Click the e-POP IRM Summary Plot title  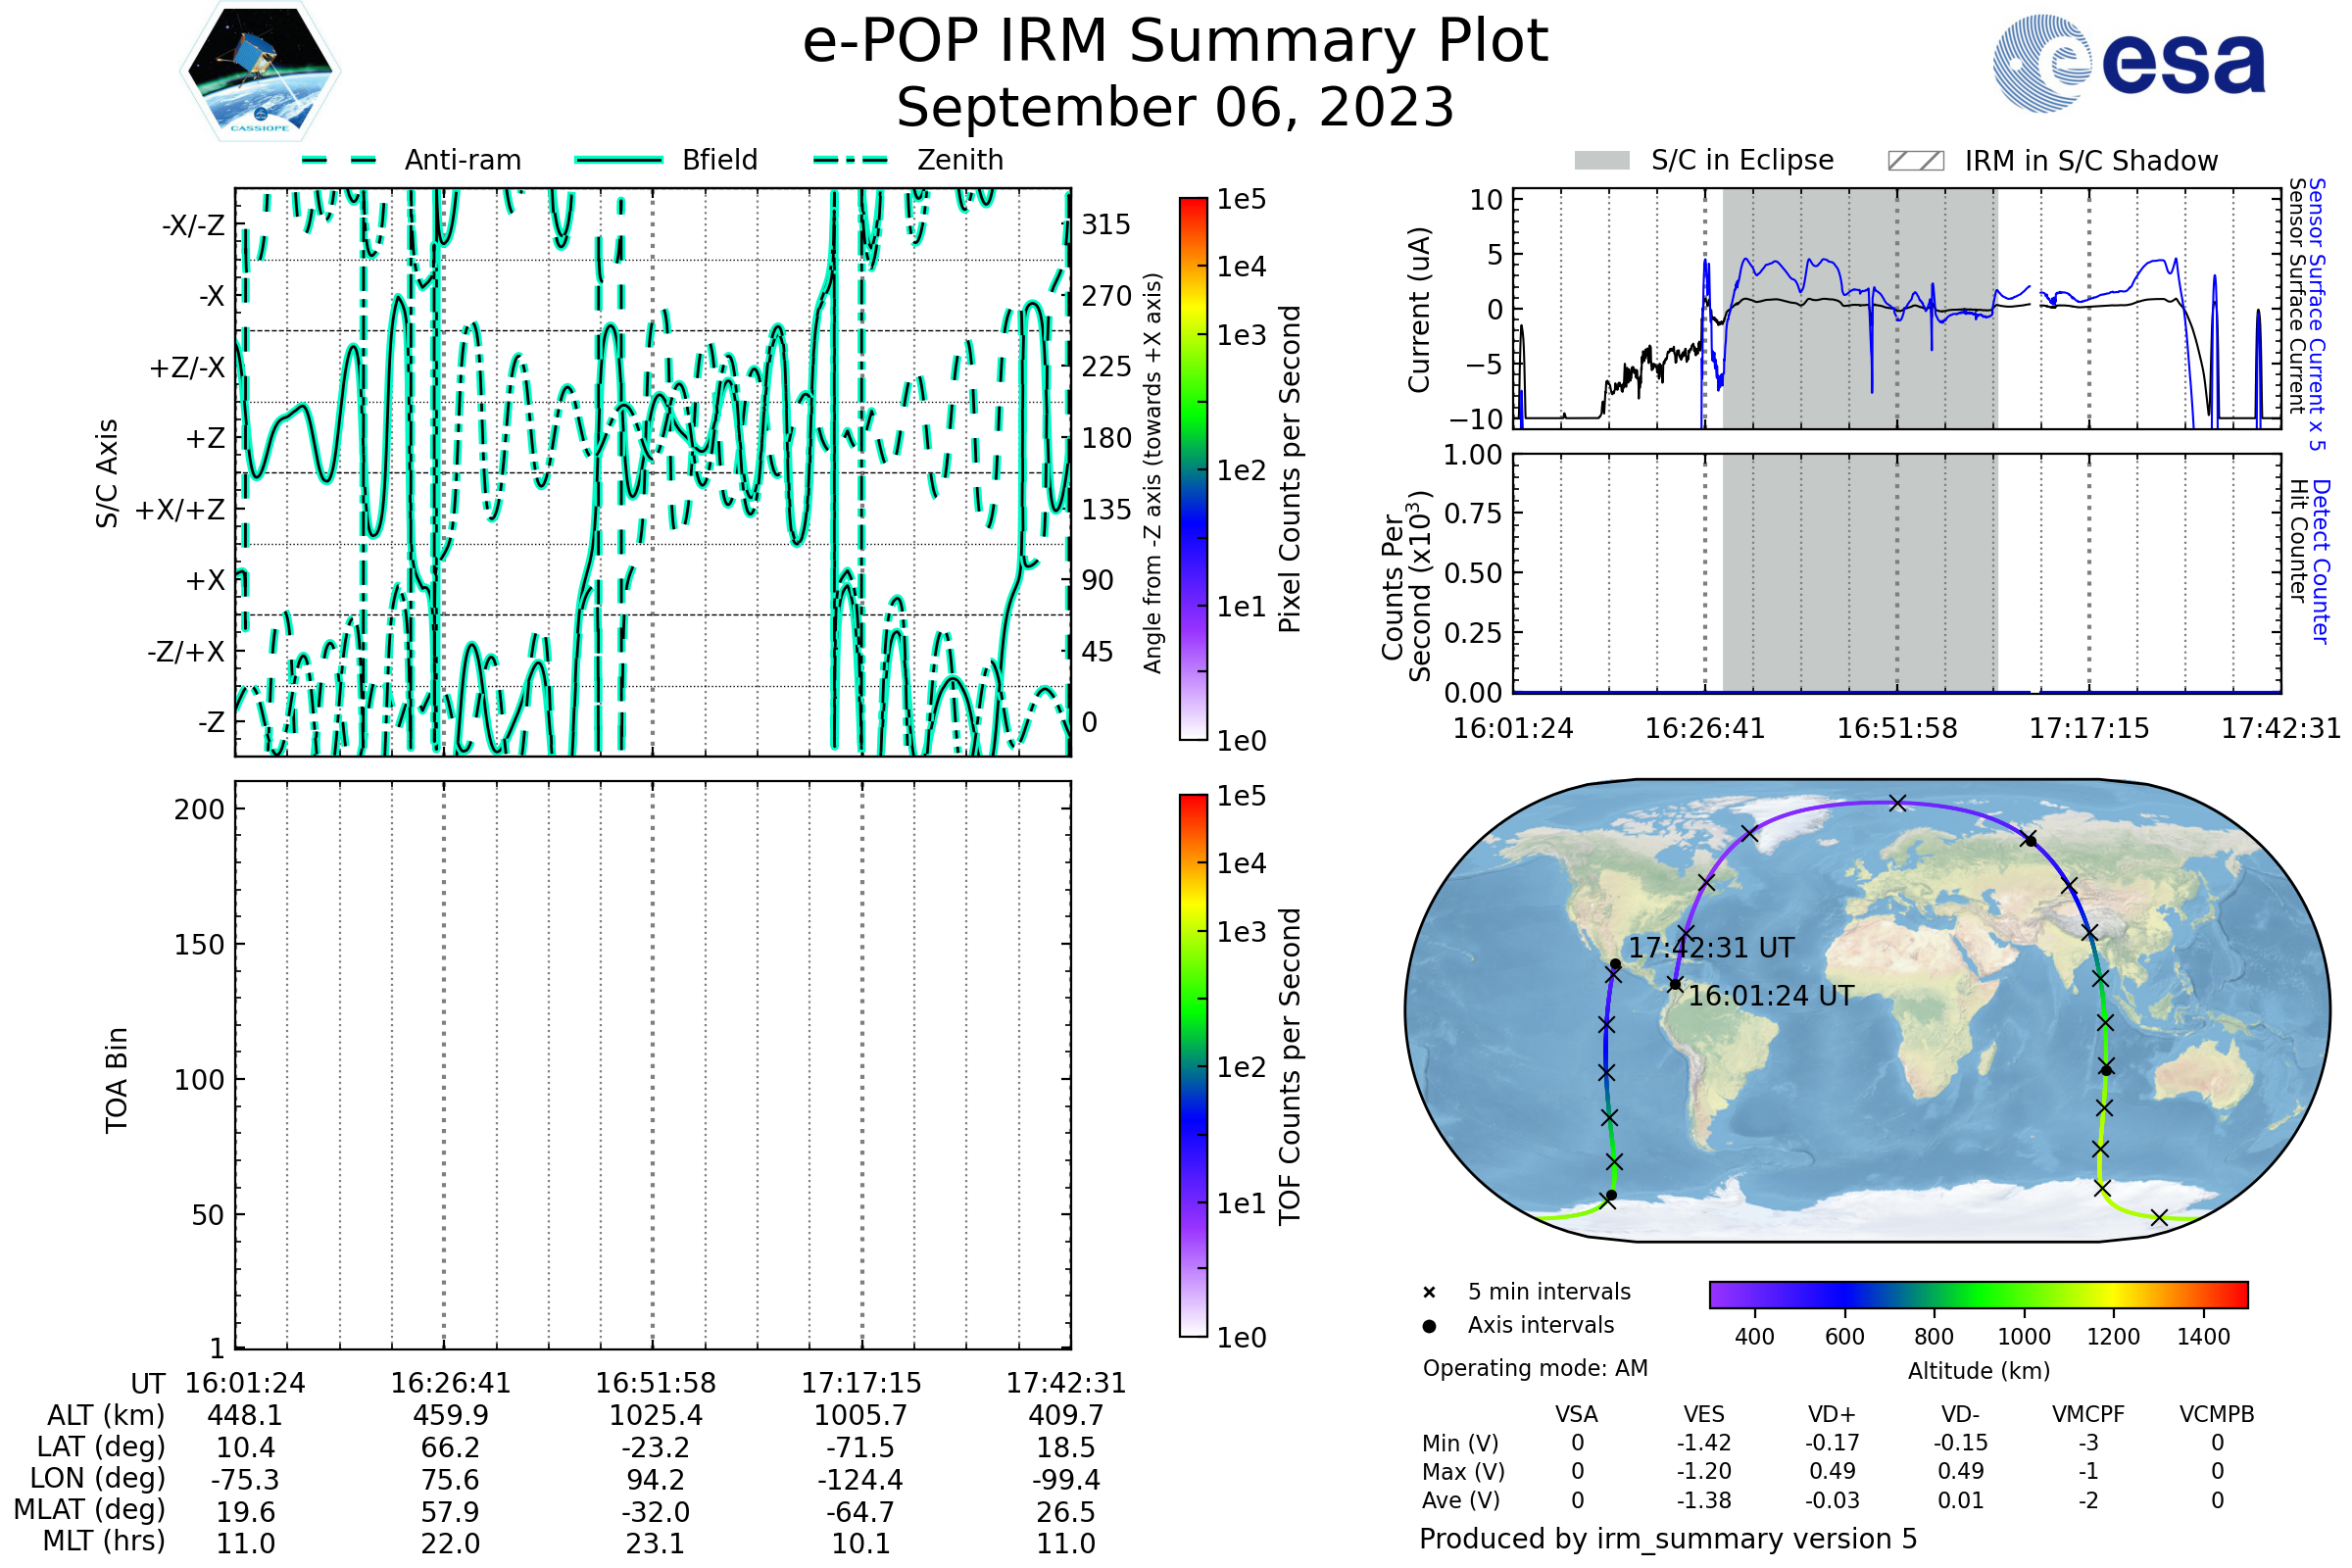click(x=1175, y=42)
